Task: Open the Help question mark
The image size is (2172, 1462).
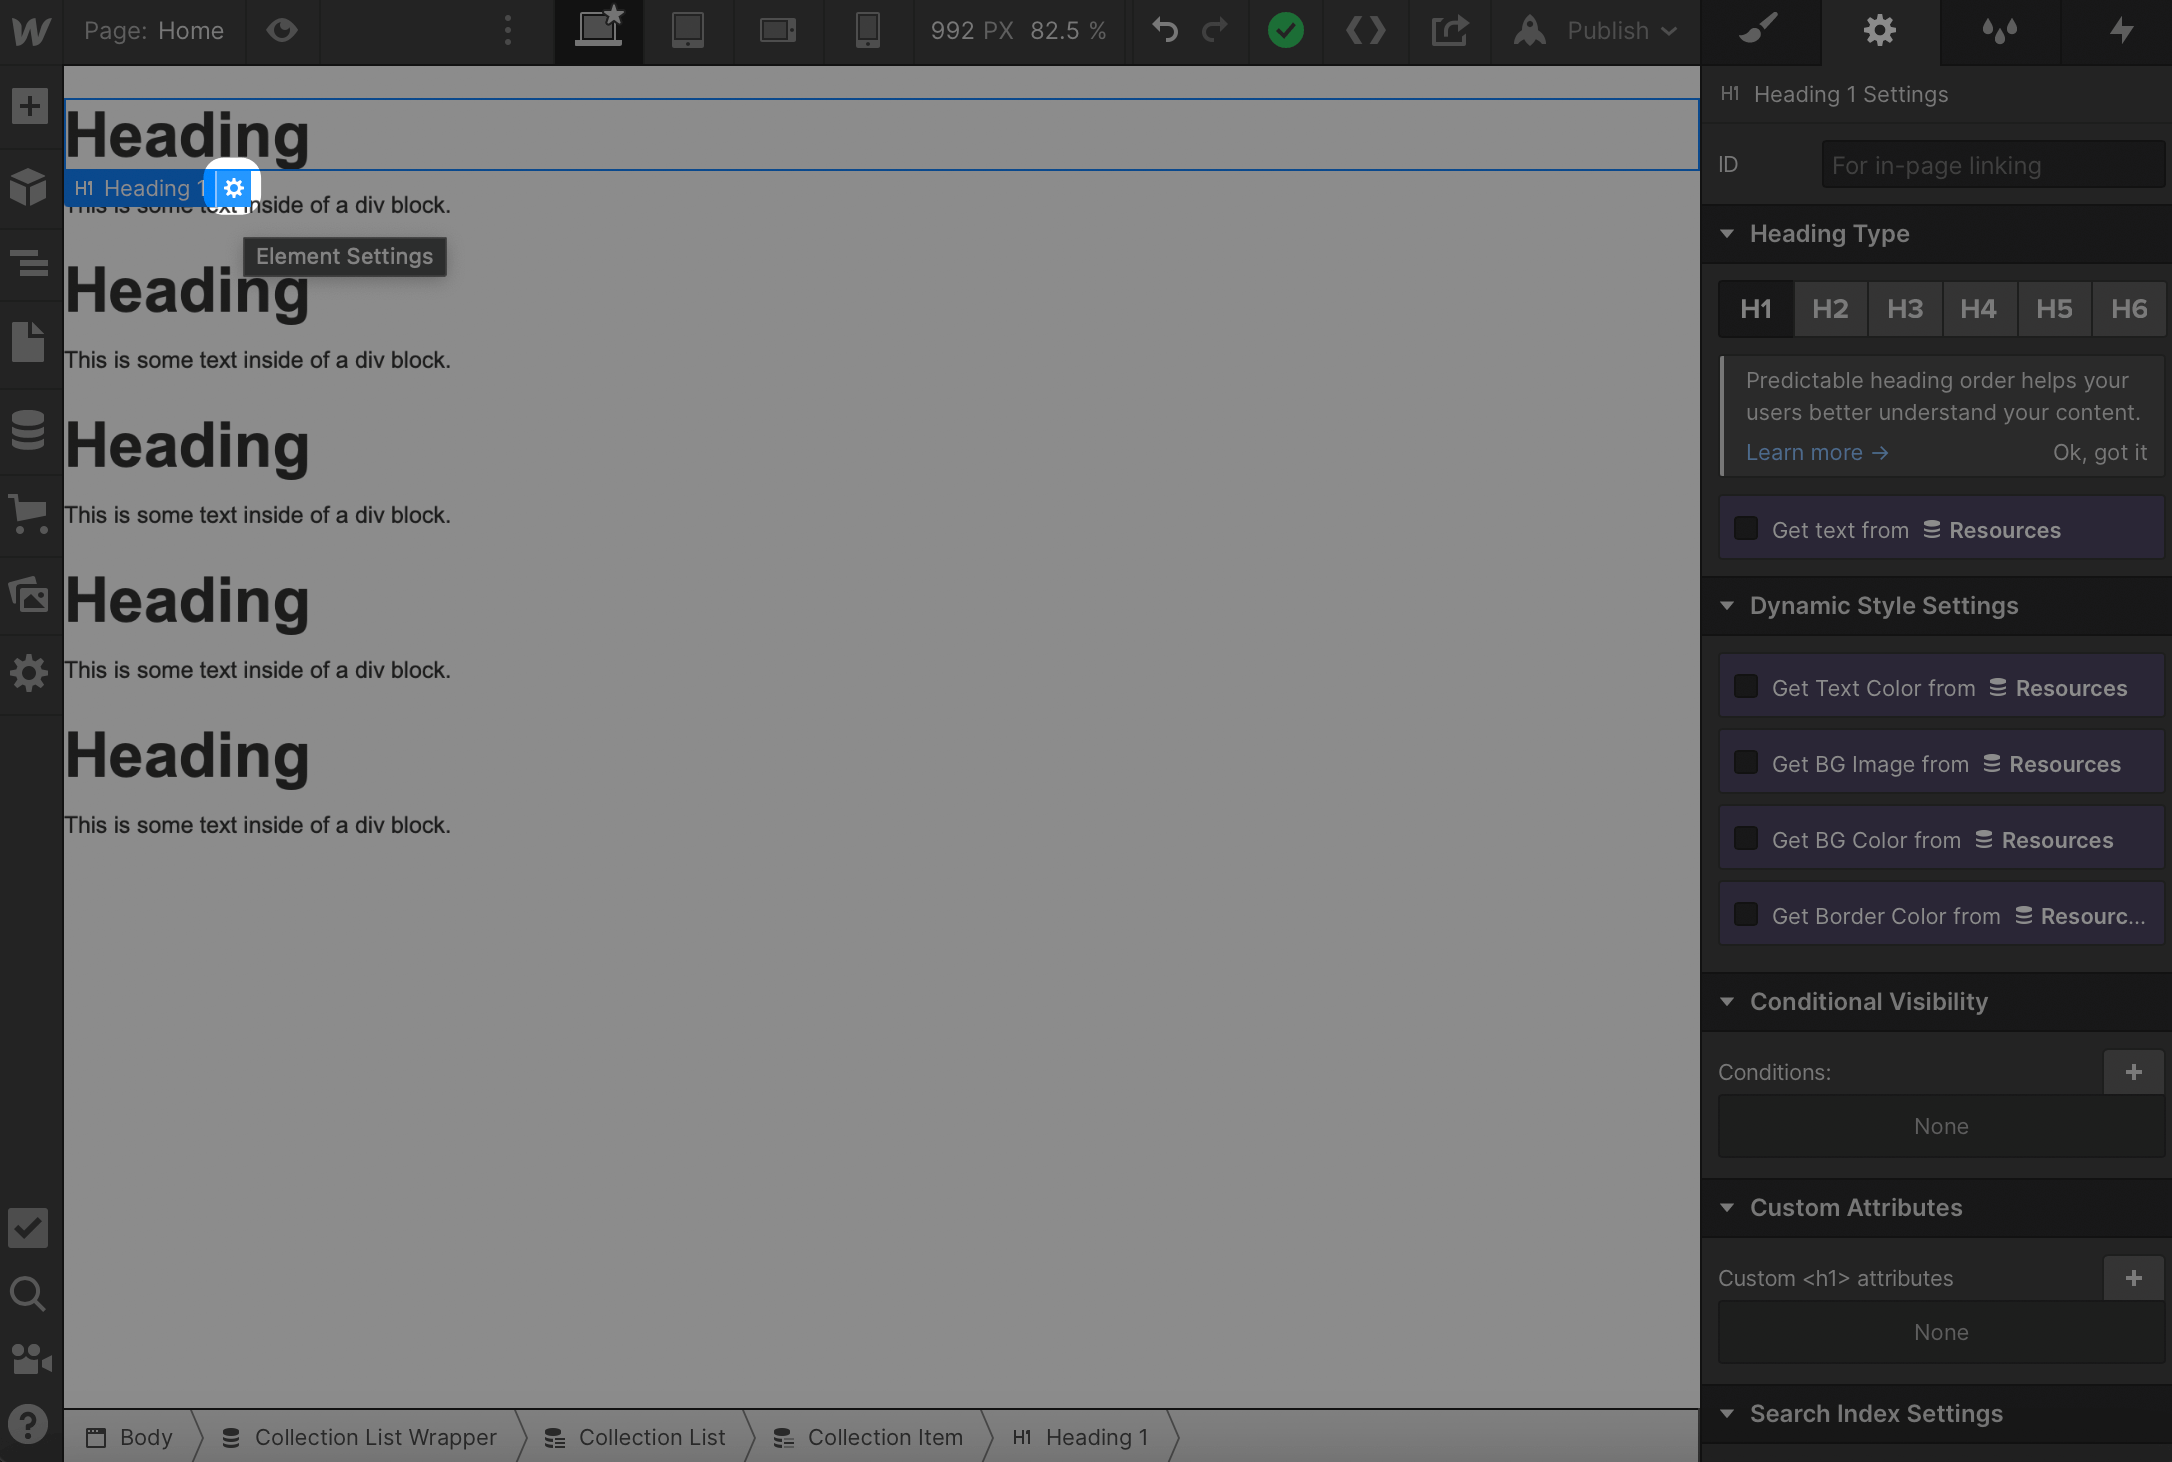Action: (x=28, y=1424)
